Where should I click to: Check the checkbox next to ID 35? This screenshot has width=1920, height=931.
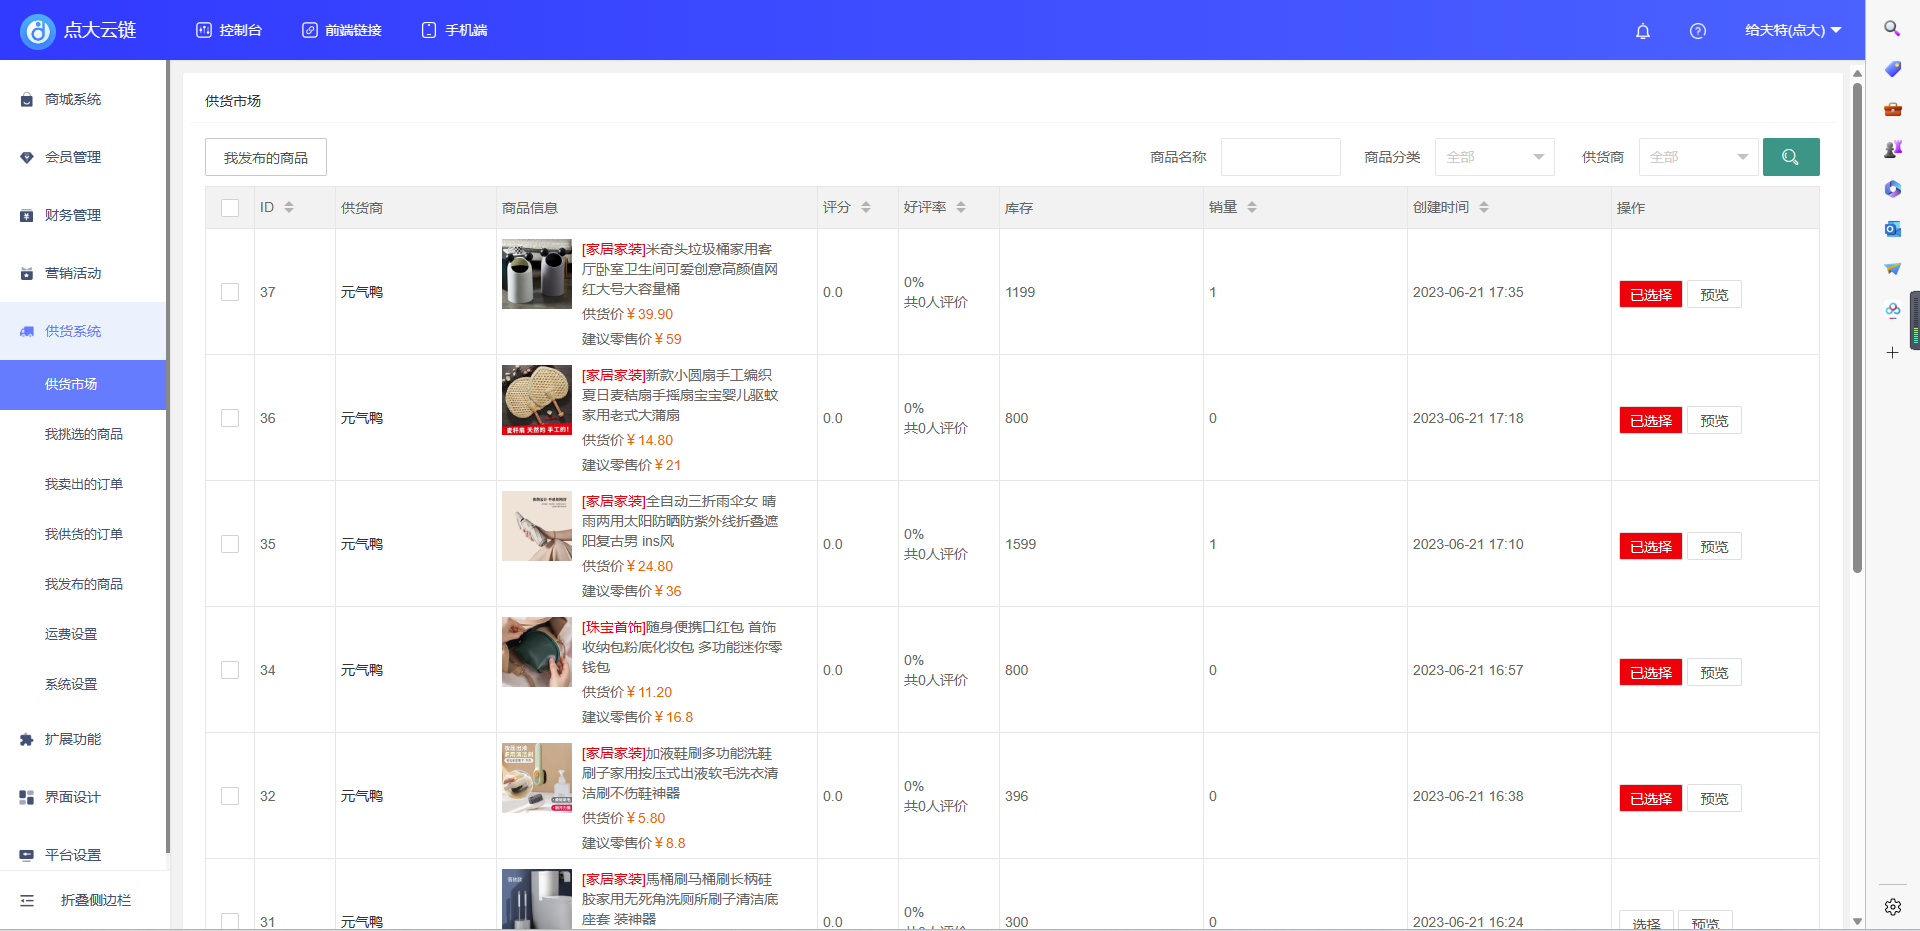pyautogui.click(x=229, y=544)
